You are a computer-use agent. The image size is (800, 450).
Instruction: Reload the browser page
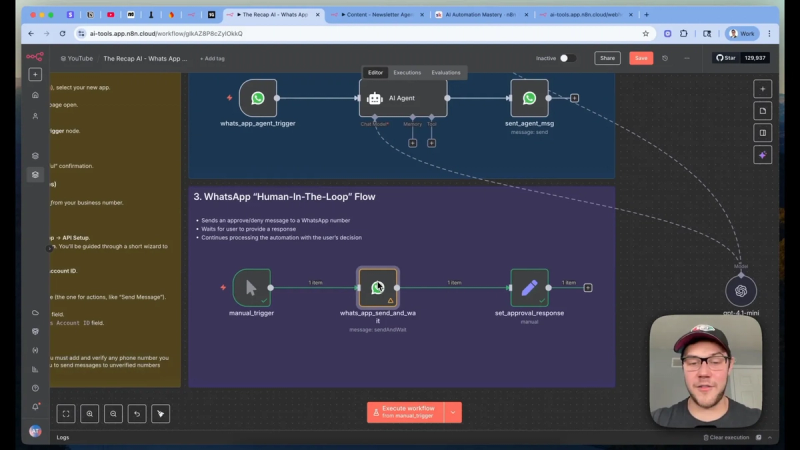(x=62, y=34)
